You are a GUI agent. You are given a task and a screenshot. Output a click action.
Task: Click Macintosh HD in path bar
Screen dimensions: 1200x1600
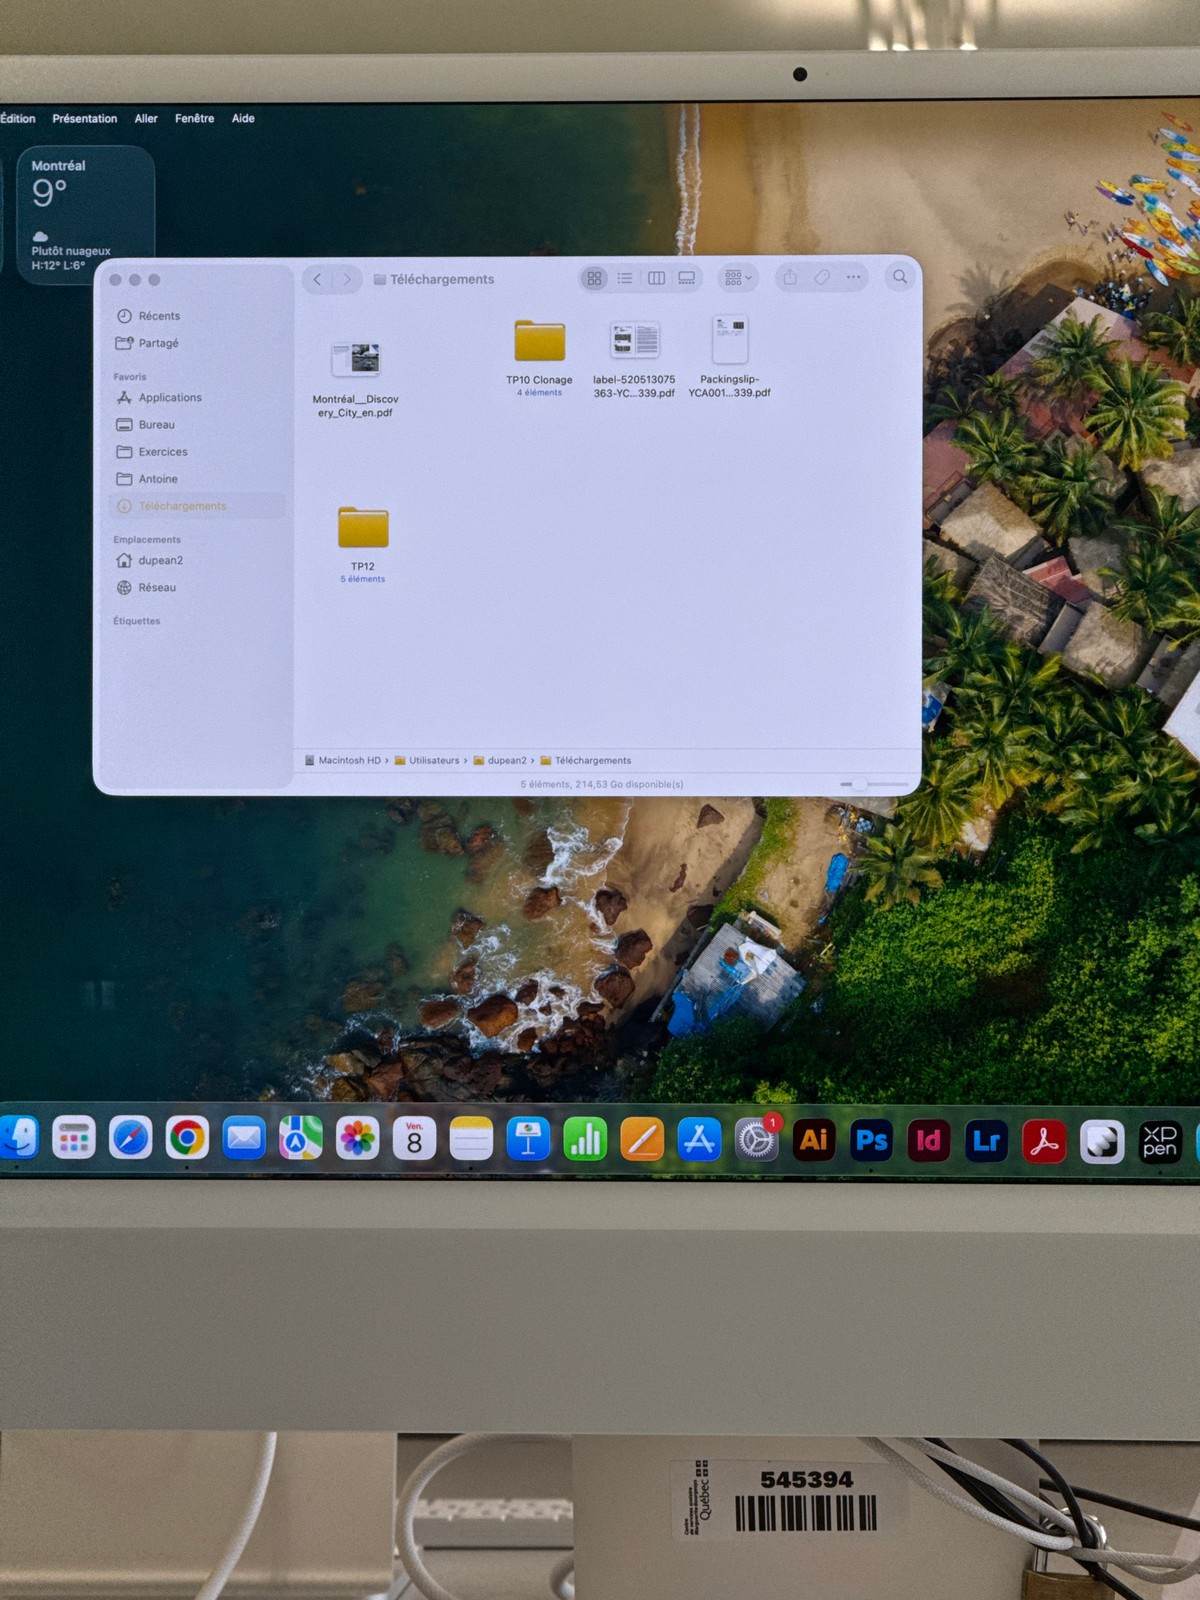(x=343, y=760)
